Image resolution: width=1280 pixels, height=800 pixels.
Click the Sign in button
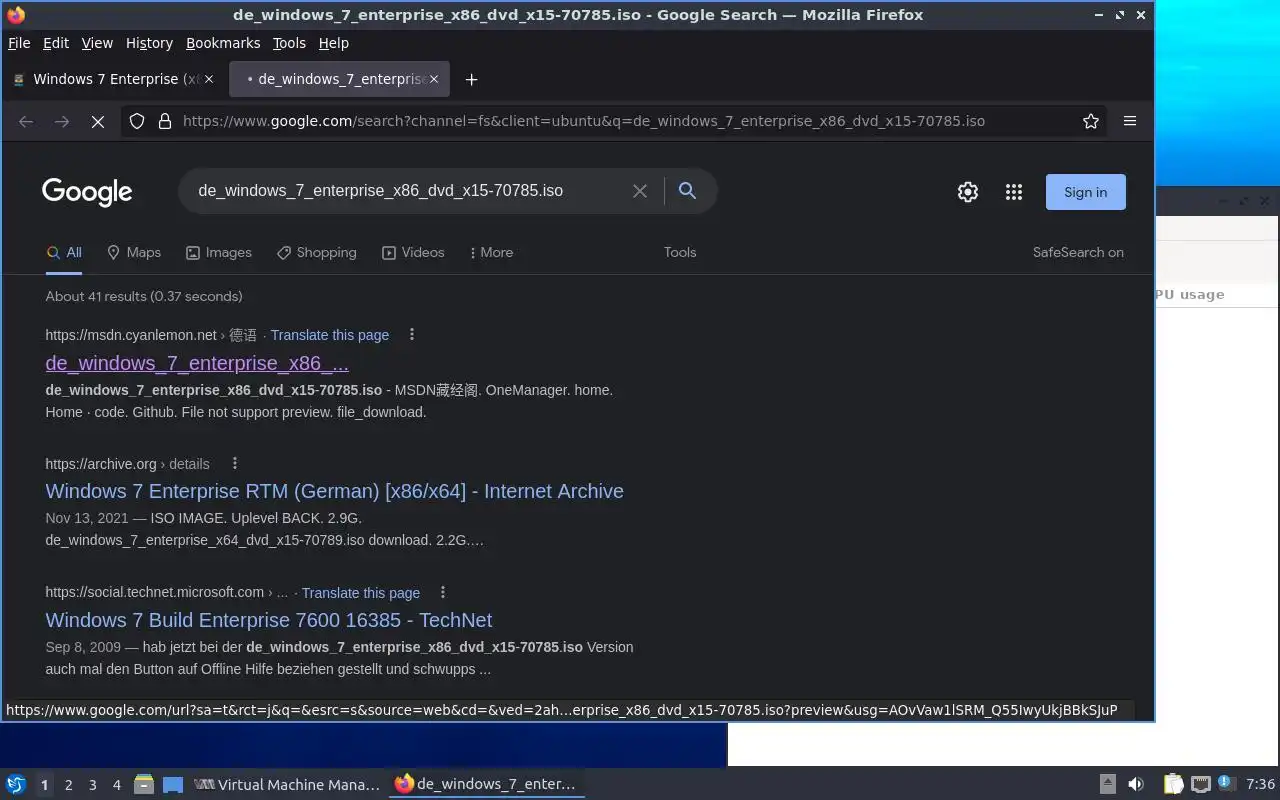(1086, 192)
